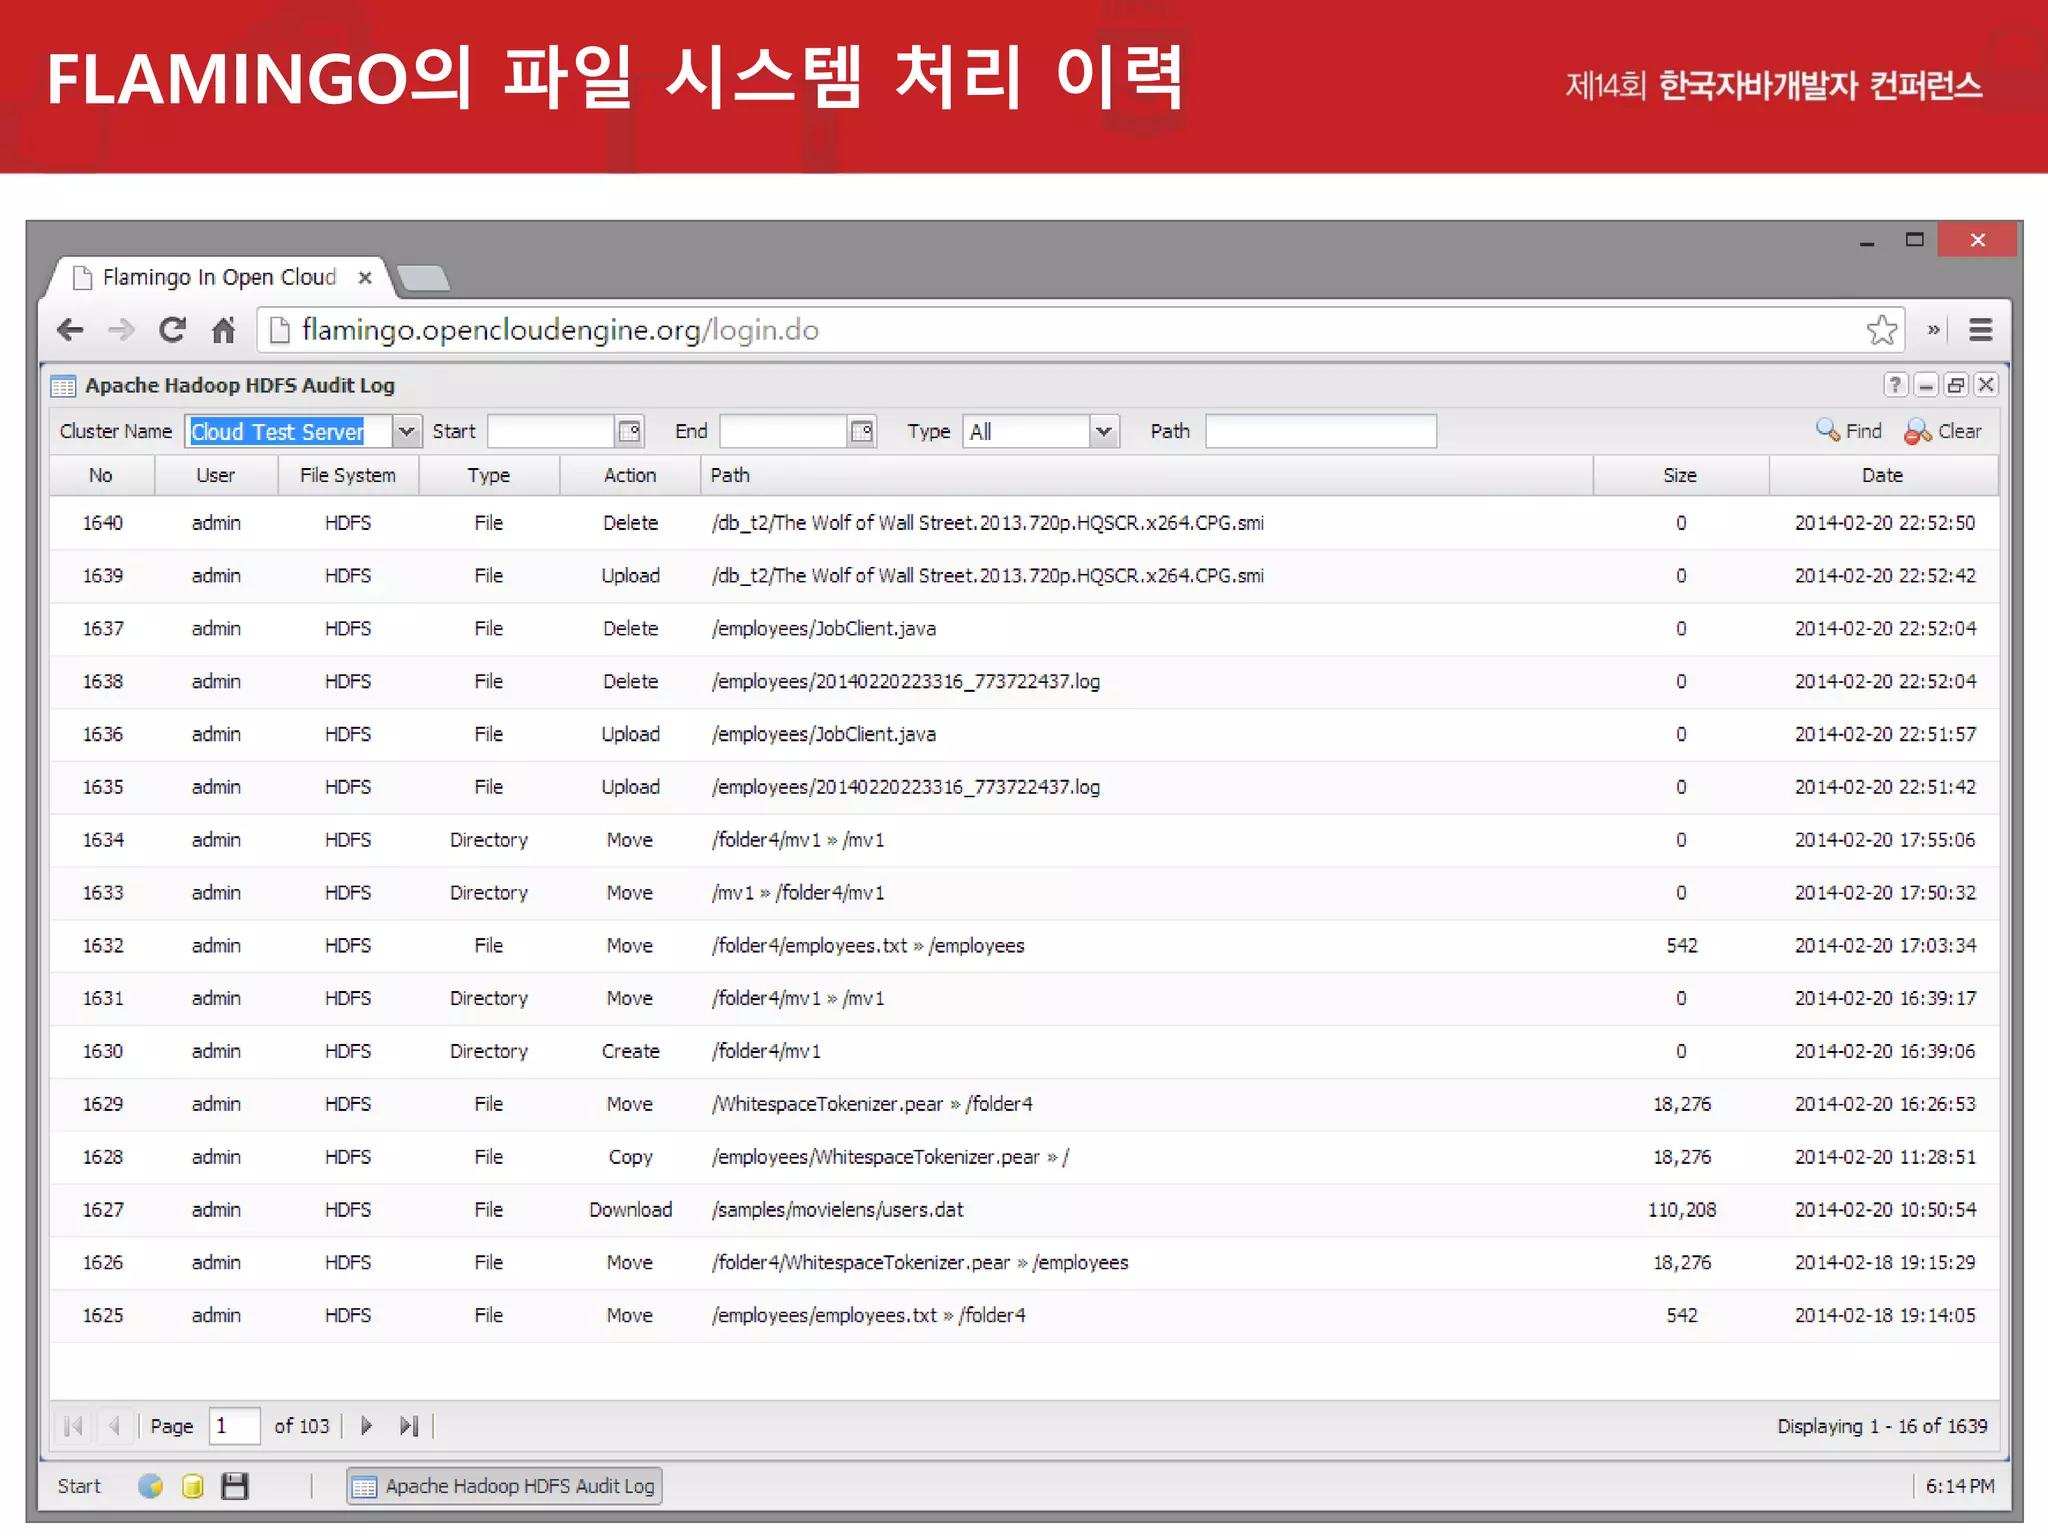Click the Create action in row 1630

(x=631, y=1052)
